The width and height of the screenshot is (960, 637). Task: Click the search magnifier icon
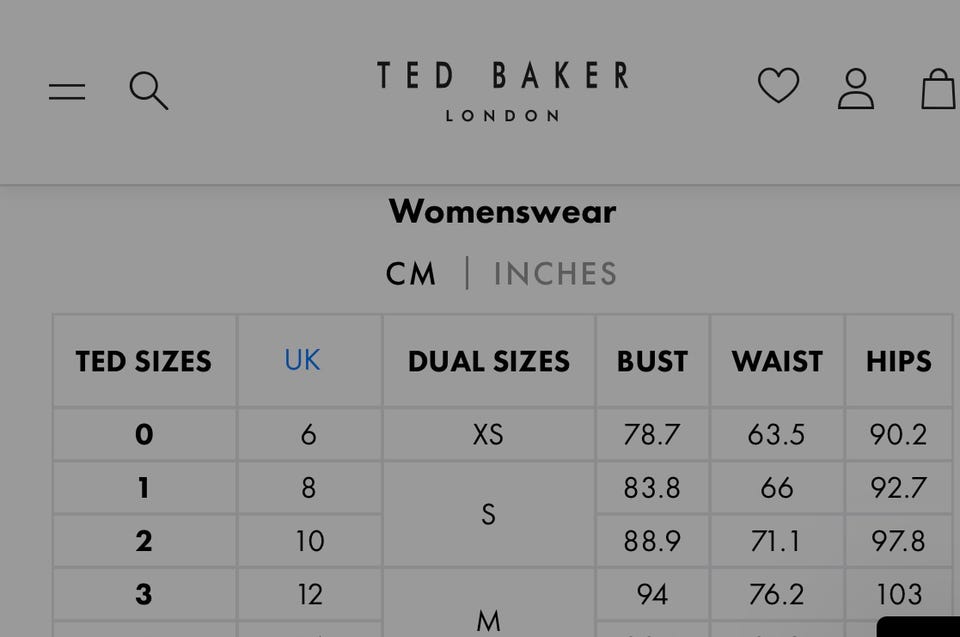tap(148, 90)
